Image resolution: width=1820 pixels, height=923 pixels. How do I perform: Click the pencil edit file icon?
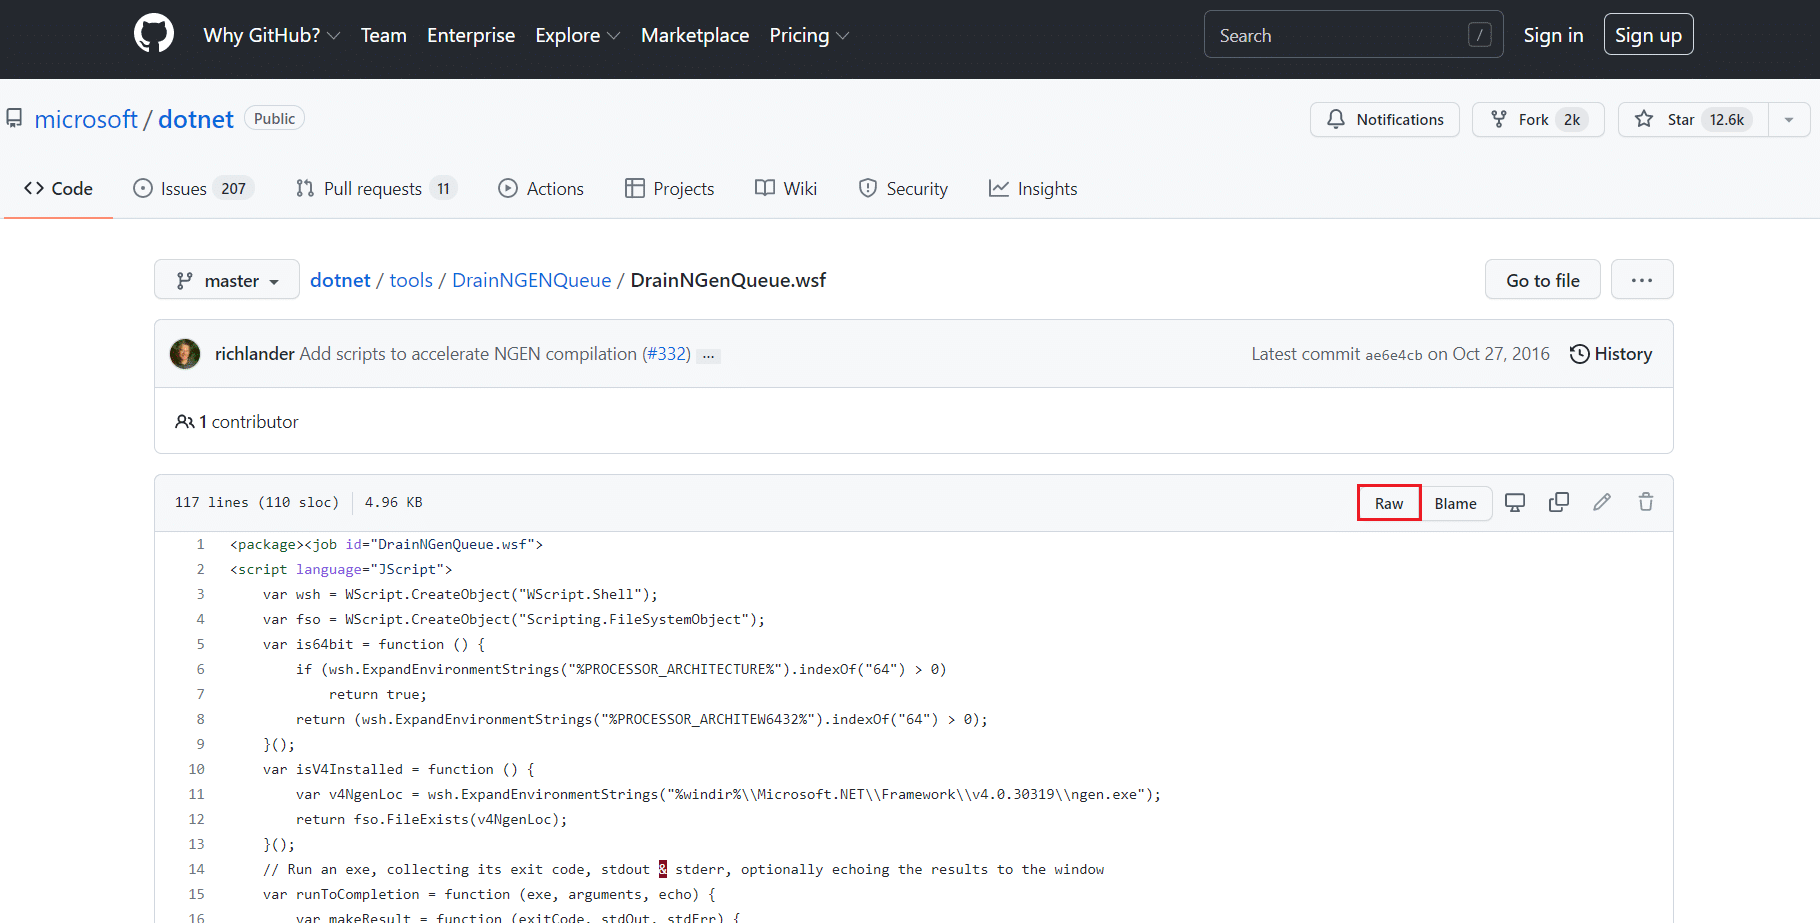point(1602,503)
